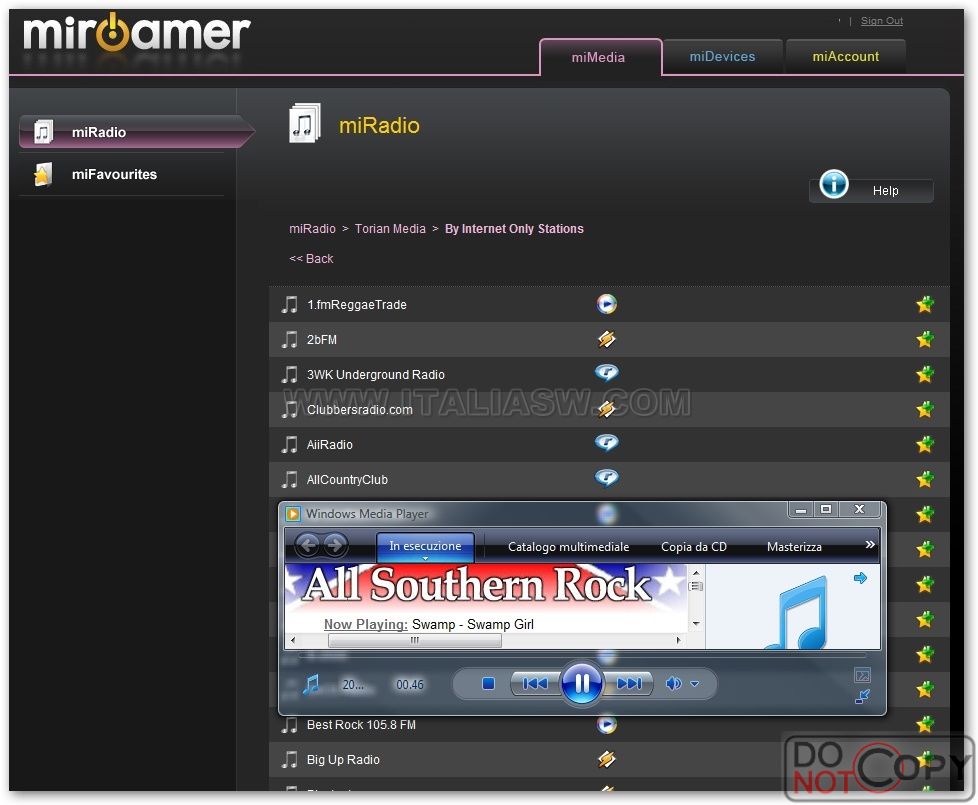Select In esecuzione tab in Media Player
Image resolution: width=978 pixels, height=805 pixels.
425,546
